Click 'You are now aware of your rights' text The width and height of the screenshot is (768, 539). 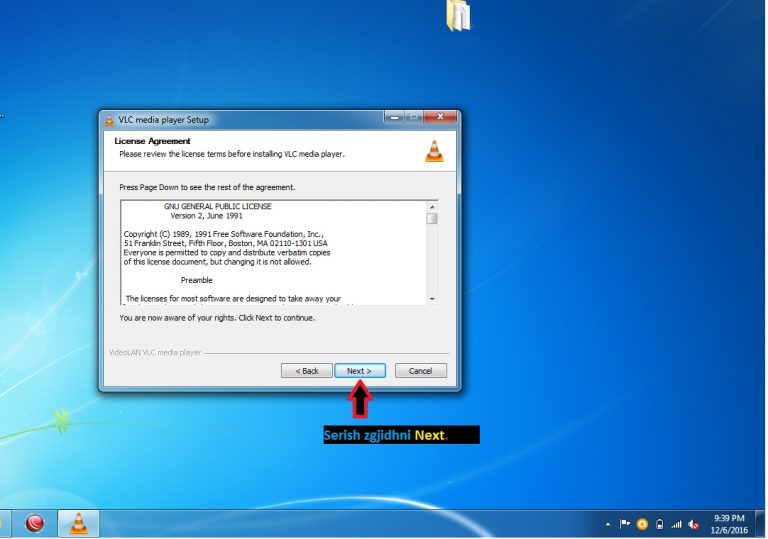(x=217, y=318)
